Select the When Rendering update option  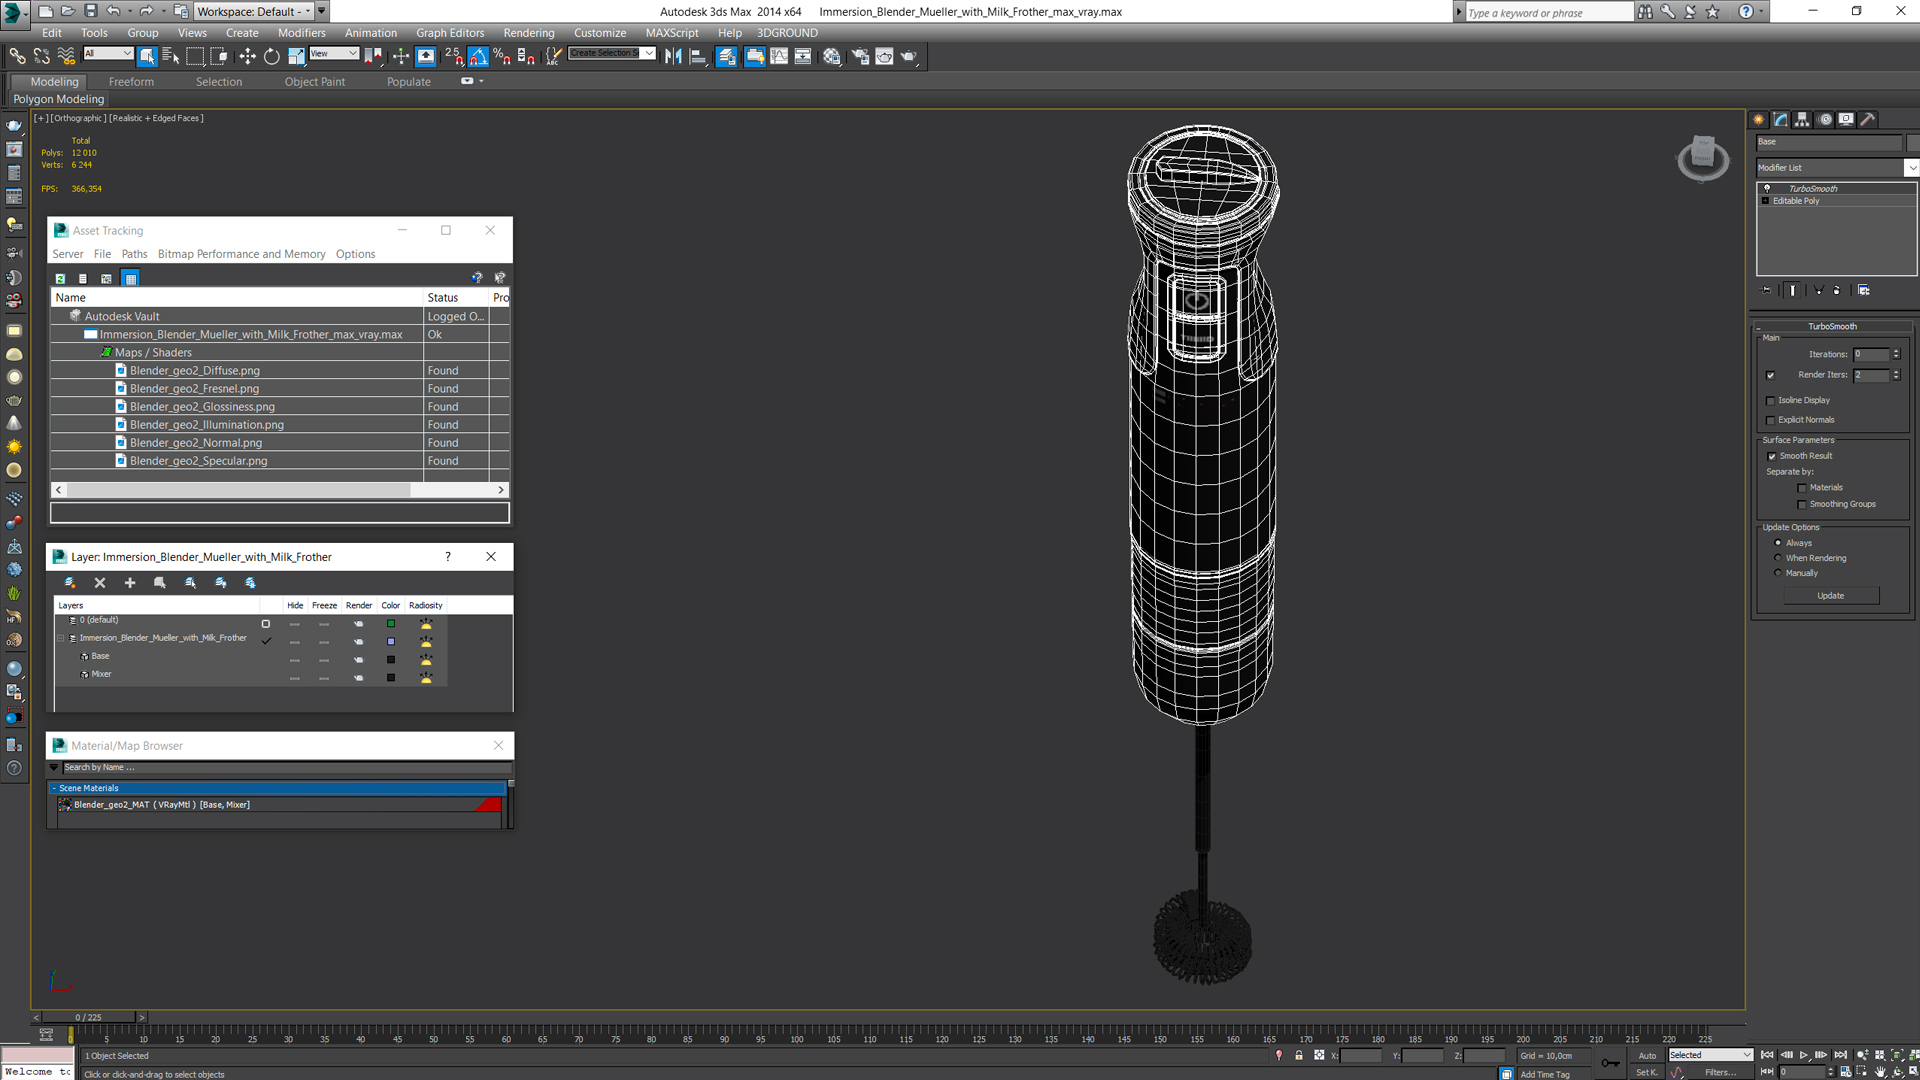(1778, 558)
